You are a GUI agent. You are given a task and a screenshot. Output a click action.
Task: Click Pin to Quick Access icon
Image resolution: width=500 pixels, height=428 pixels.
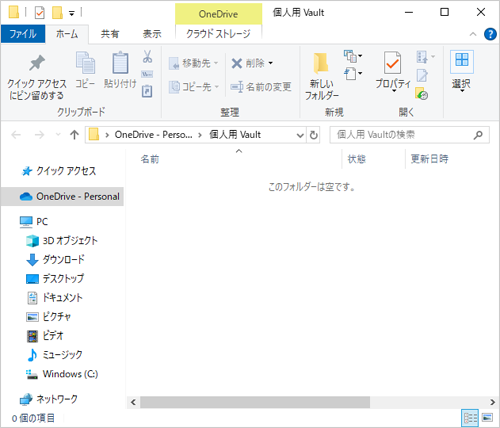[x=37, y=63]
